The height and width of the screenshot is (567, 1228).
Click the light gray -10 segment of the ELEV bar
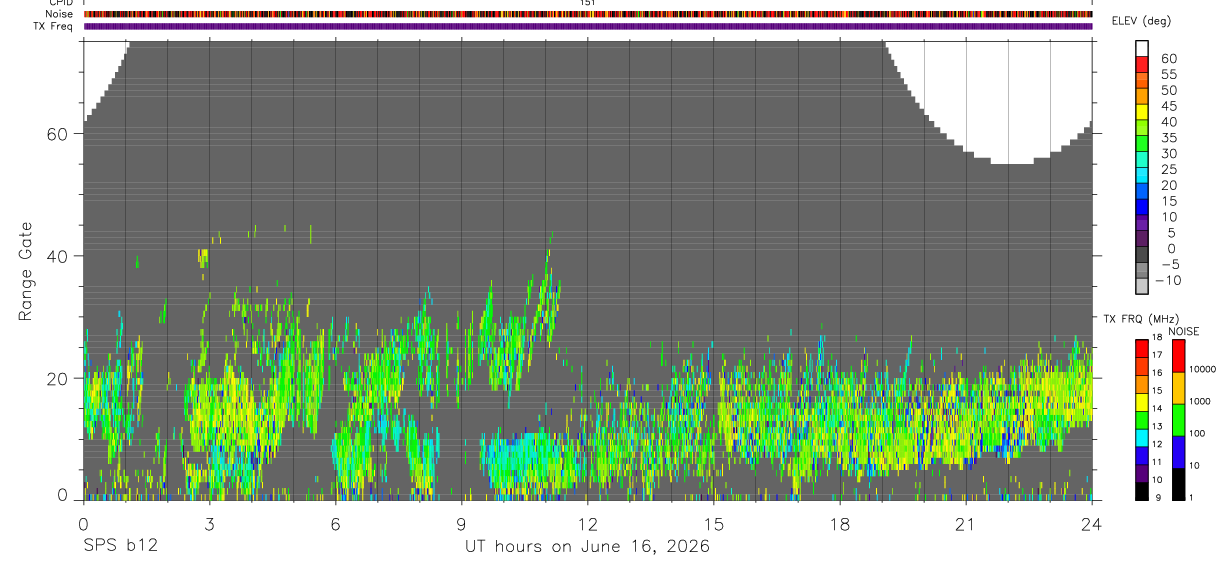[x=1142, y=287]
